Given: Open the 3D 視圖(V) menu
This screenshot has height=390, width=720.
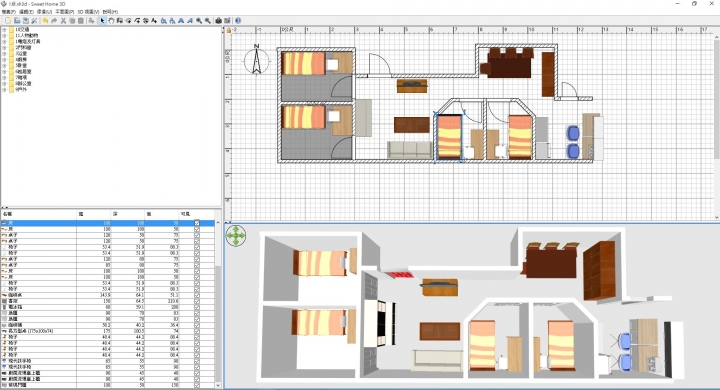Looking at the screenshot, I should [x=88, y=11].
